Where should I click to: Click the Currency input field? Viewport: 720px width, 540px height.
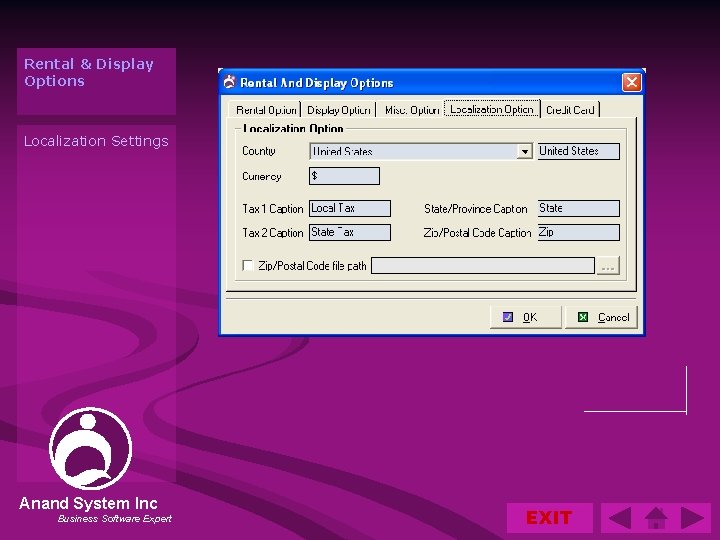coord(344,176)
